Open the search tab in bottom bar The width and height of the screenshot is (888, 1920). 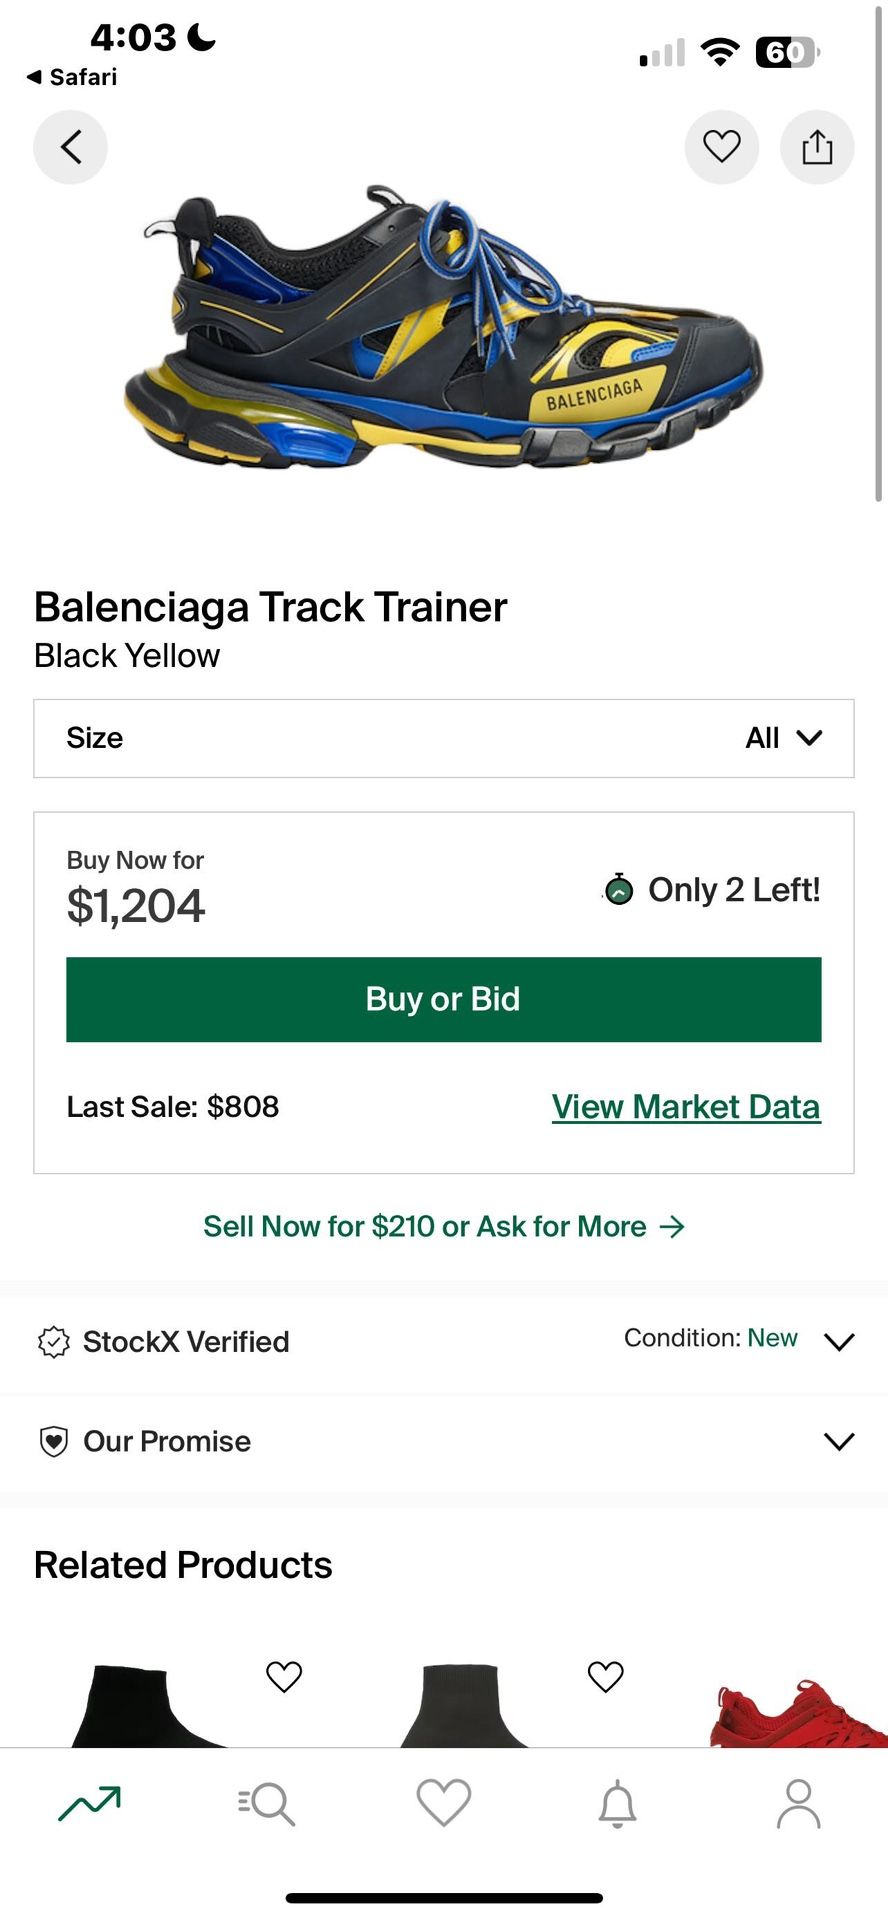pyautogui.click(x=266, y=1803)
